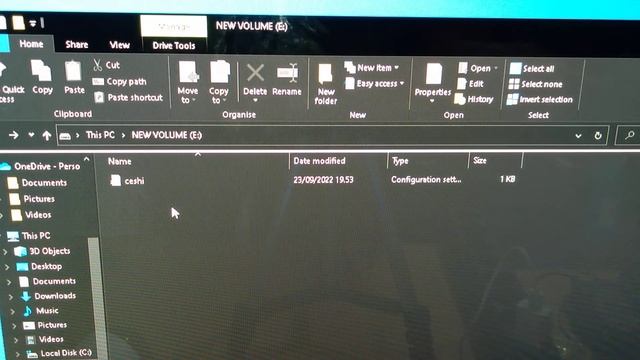The width and height of the screenshot is (640, 360).
Task: Click the Copy path option
Action: pos(119,82)
